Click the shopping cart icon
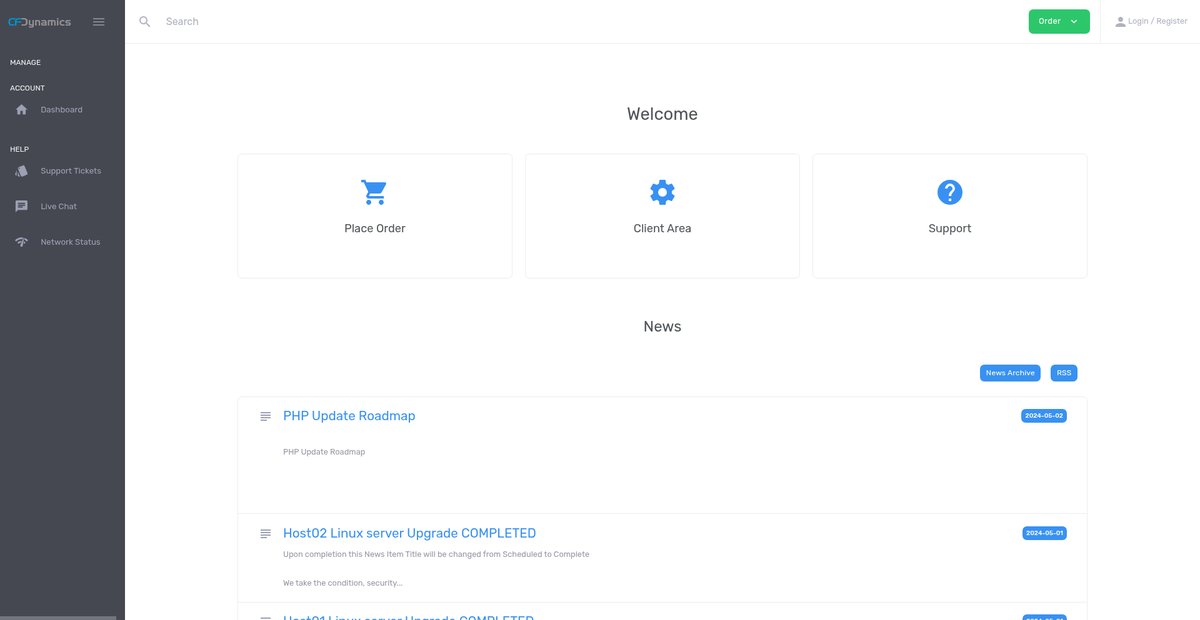Viewport: 1200px width, 620px height. click(x=374, y=192)
